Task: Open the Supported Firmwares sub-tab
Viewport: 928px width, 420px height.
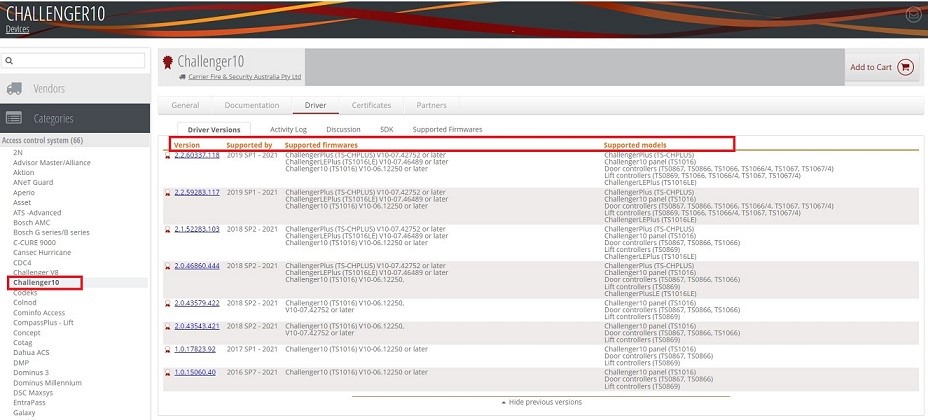Action: (x=447, y=130)
